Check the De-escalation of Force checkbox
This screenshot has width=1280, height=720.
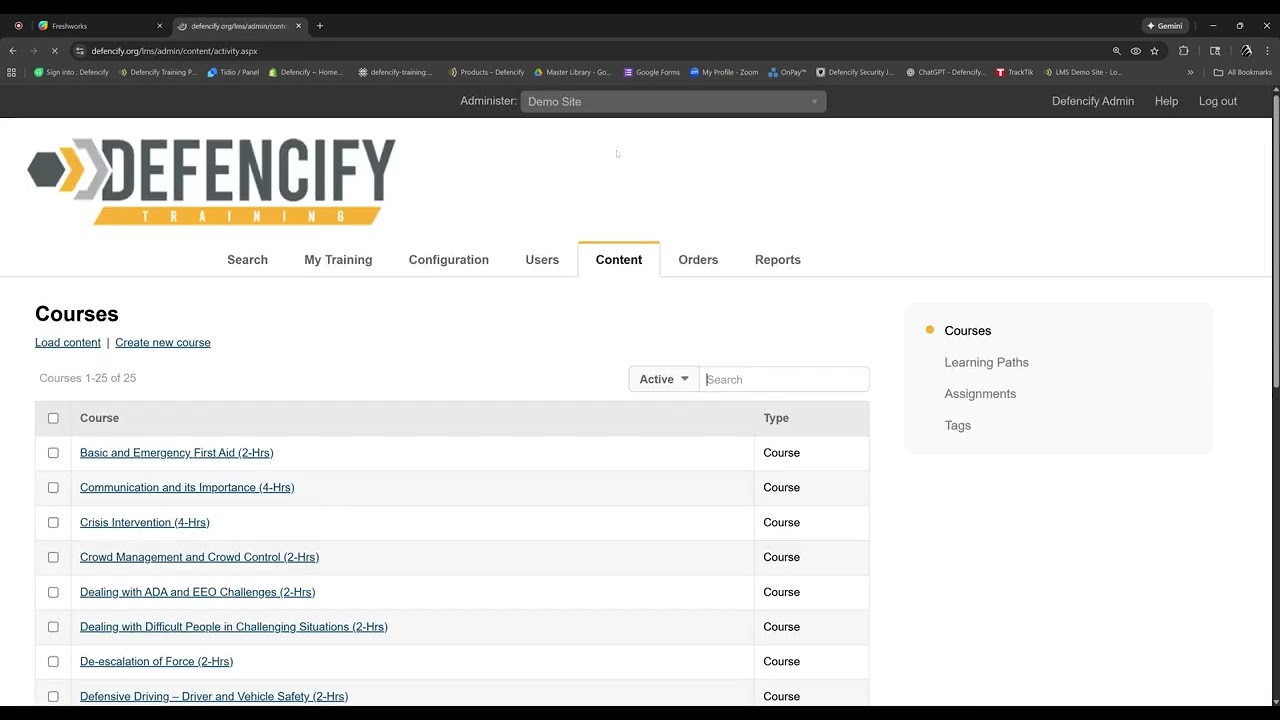coord(53,661)
